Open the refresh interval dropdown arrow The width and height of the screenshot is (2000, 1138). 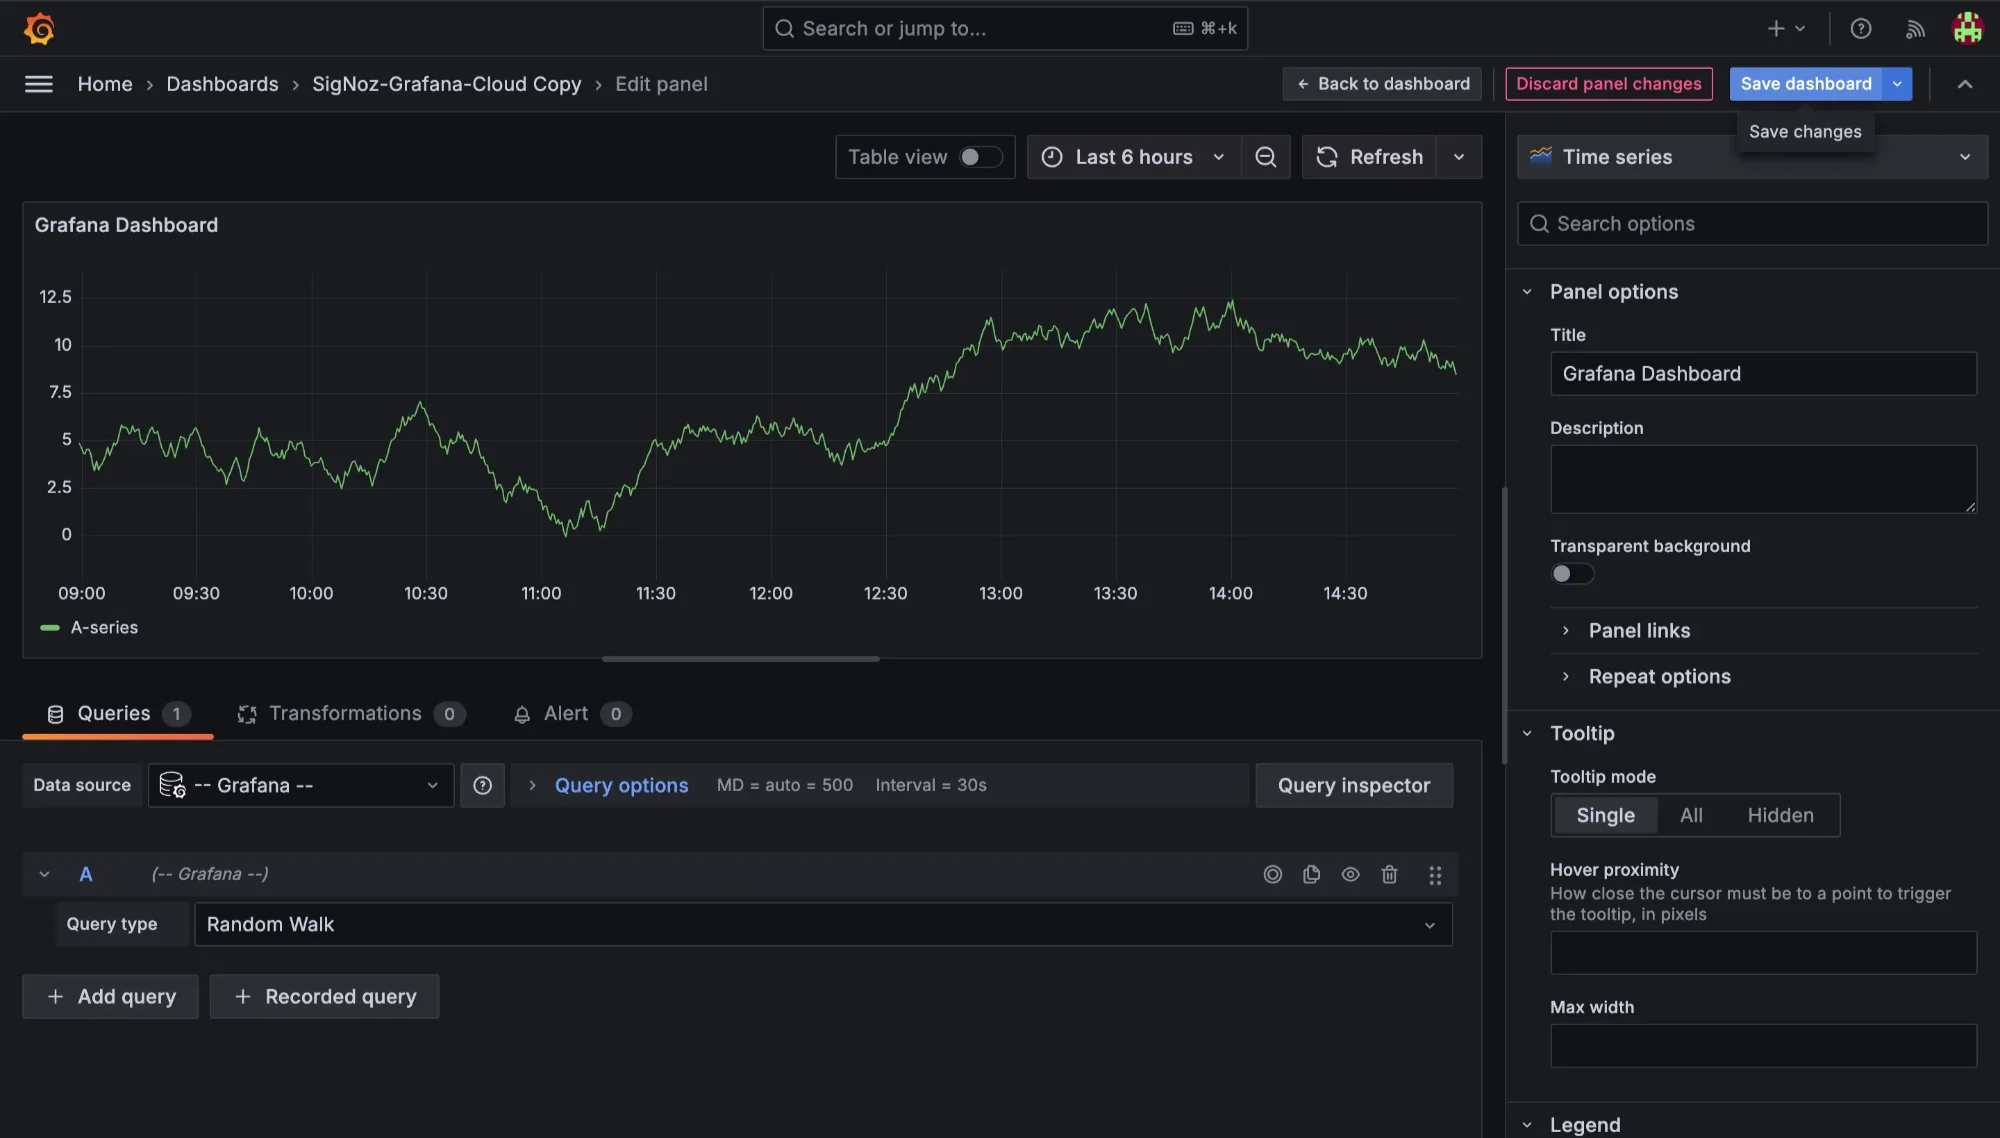click(x=1459, y=157)
